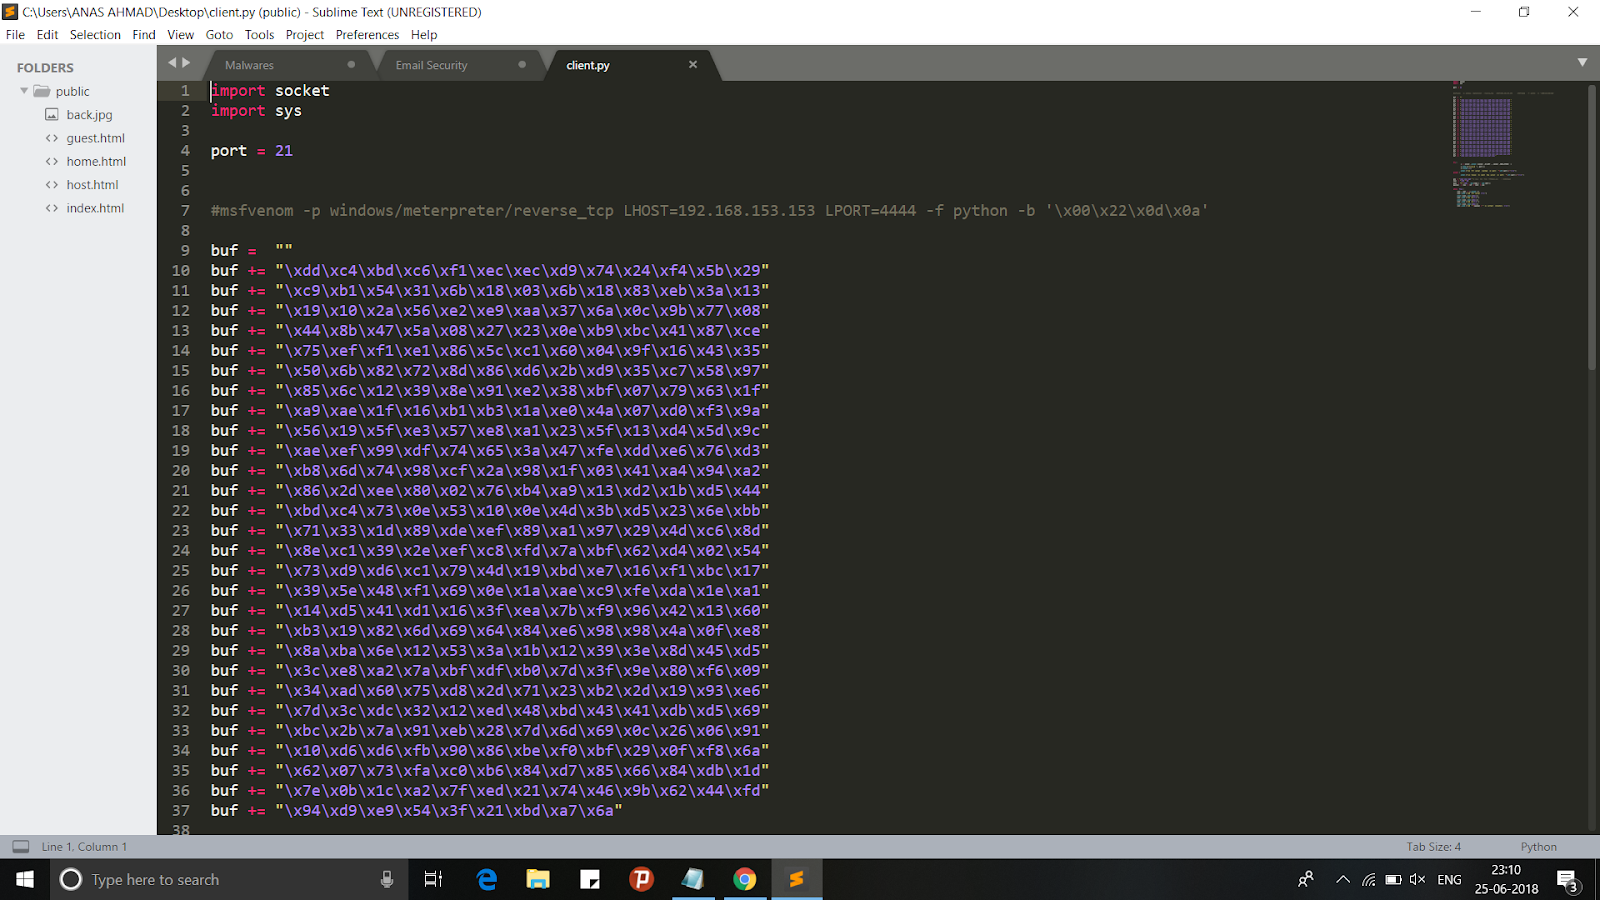Click unsaved dot on Email Security tab
The height and width of the screenshot is (900, 1600).
coord(522,64)
